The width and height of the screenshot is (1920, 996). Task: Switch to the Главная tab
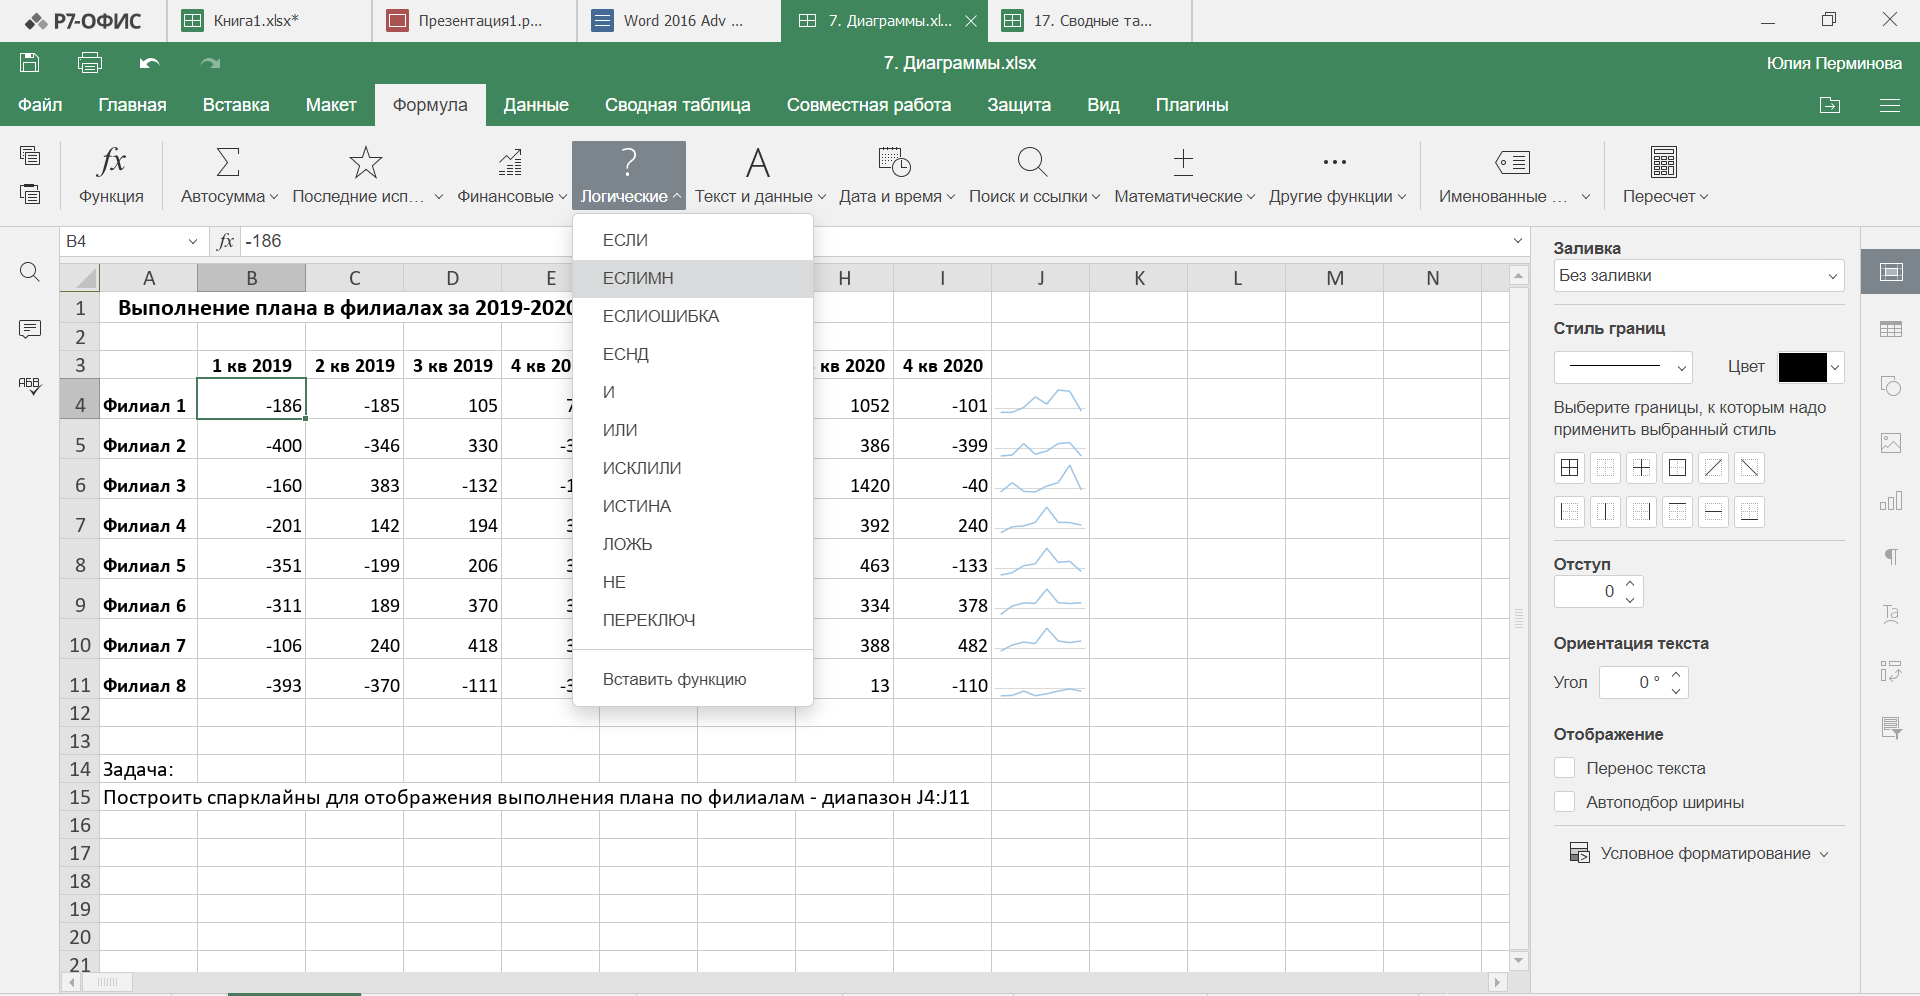132,105
